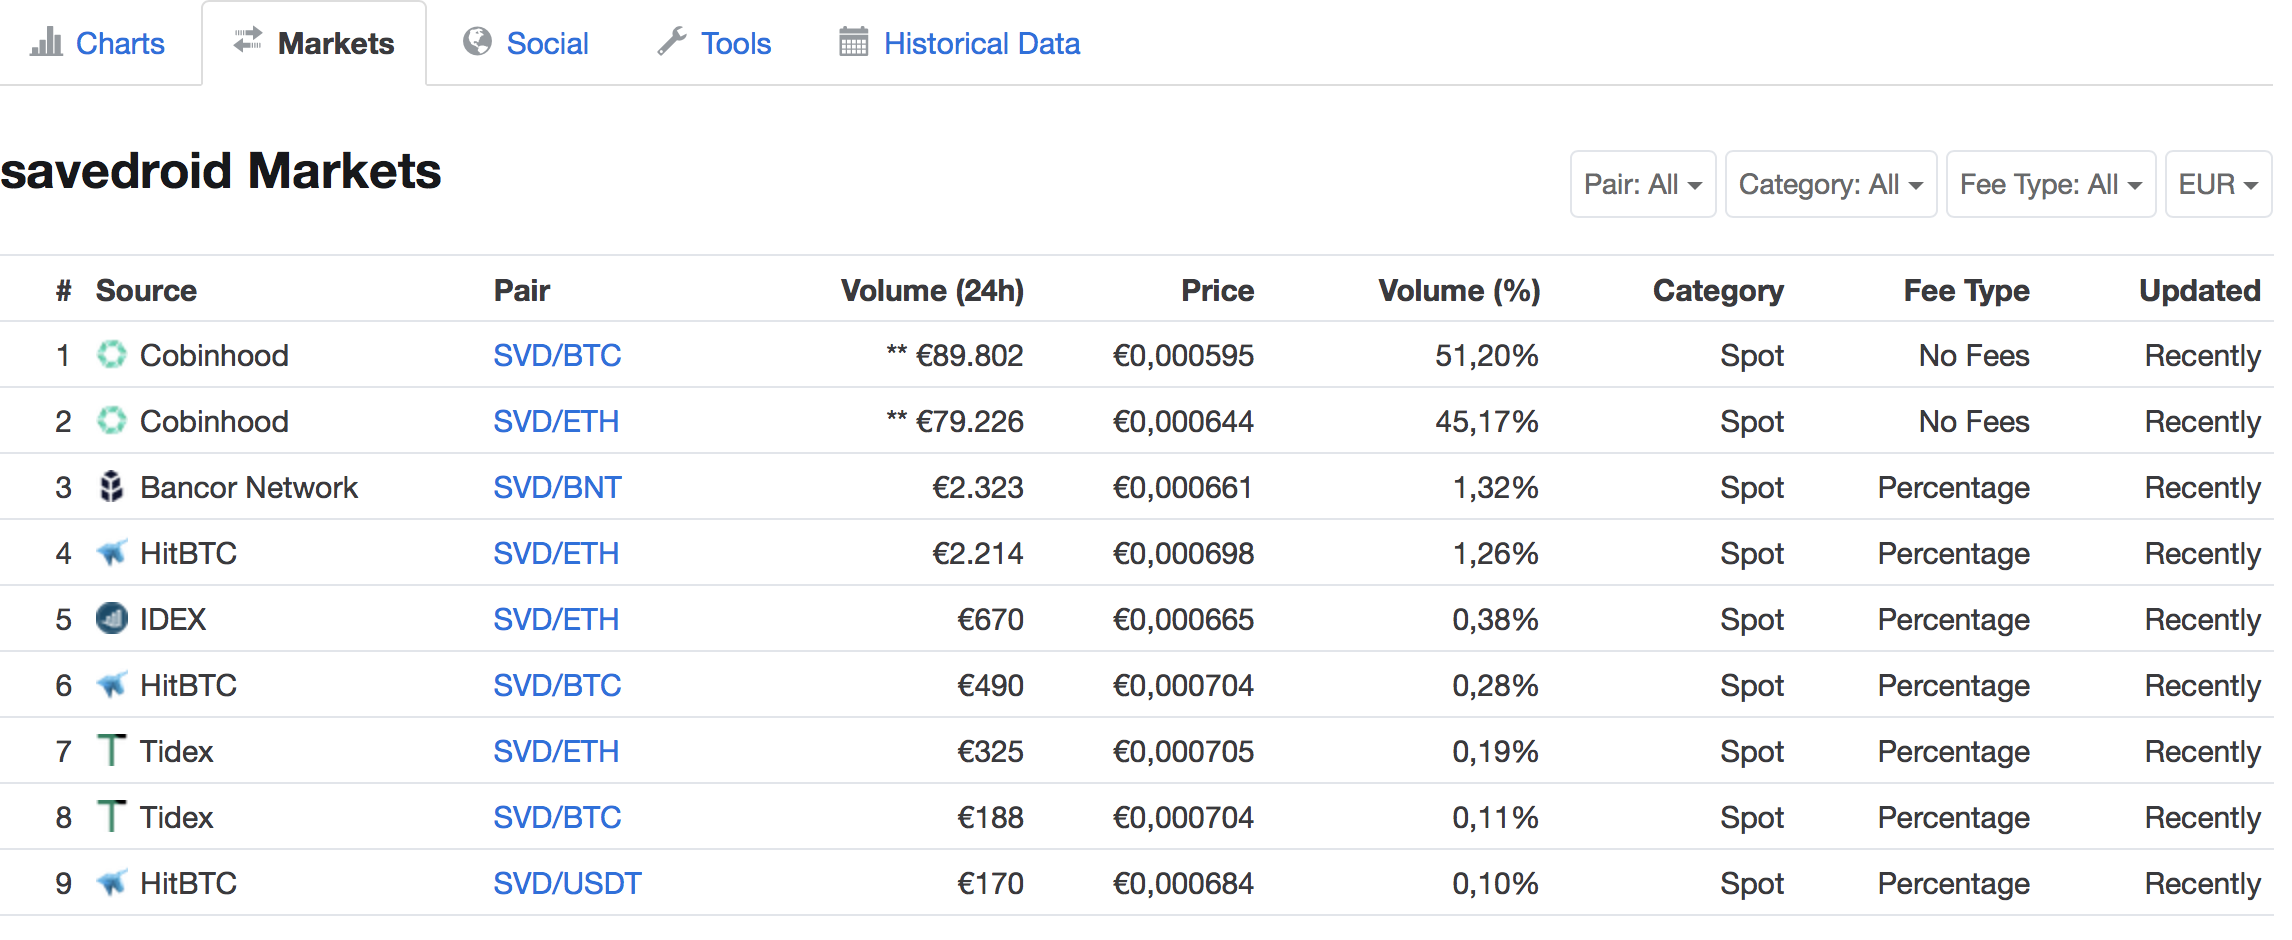Viewport: 2292px width, 940px height.
Task: Click the Charts bar graph icon
Action: (x=46, y=42)
